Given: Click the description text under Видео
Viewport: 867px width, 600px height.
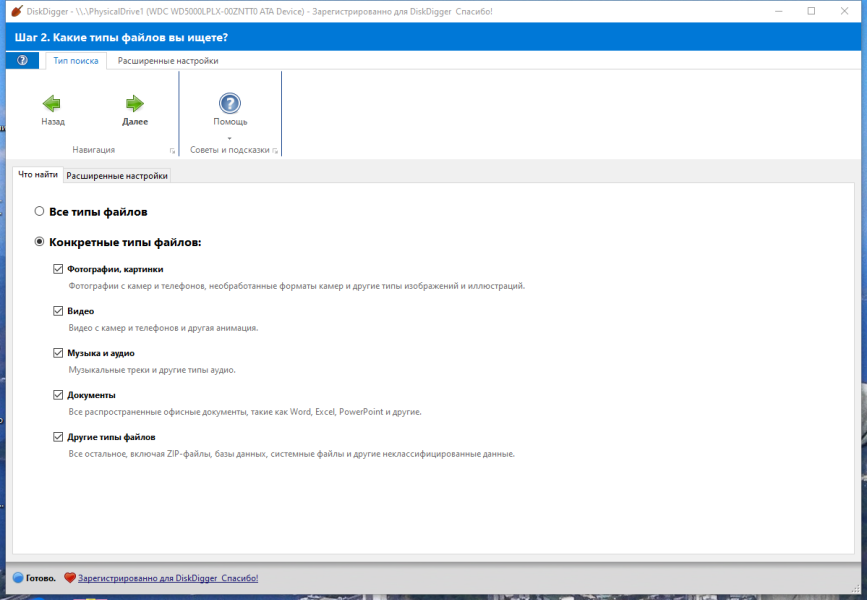Looking at the screenshot, I should (x=163, y=328).
